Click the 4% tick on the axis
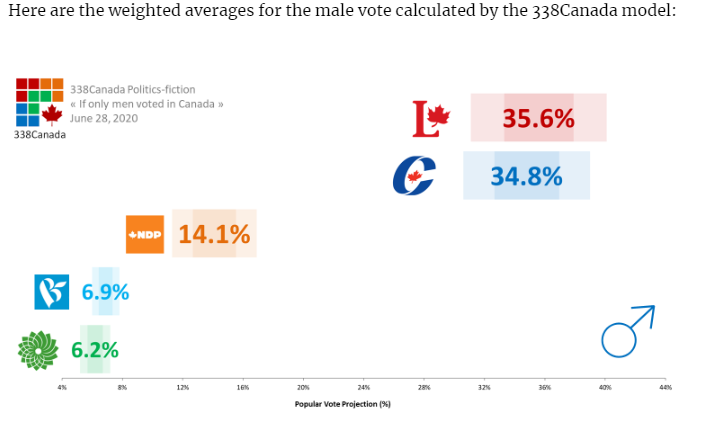This screenshot has height=425, width=711. tap(62, 387)
